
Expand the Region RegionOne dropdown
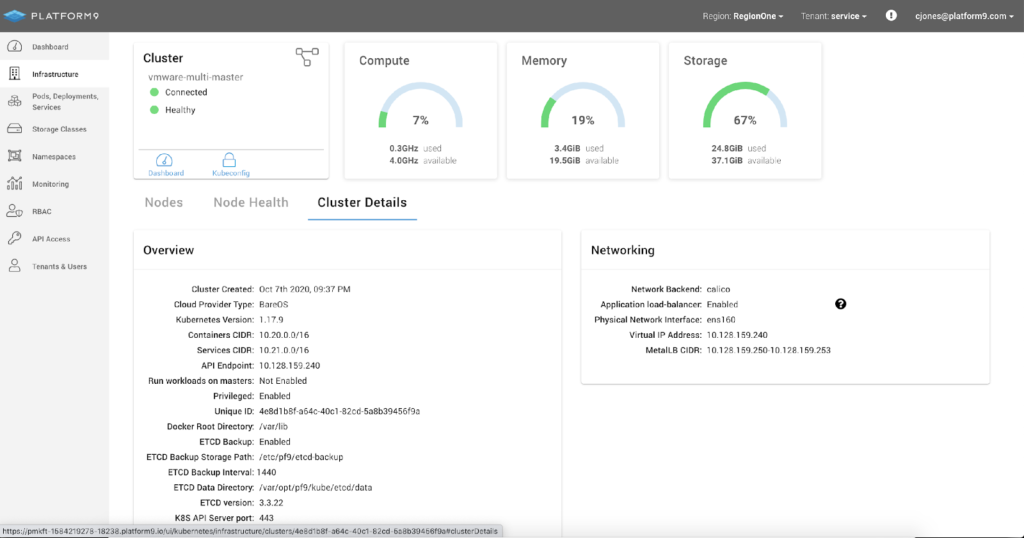(x=744, y=16)
